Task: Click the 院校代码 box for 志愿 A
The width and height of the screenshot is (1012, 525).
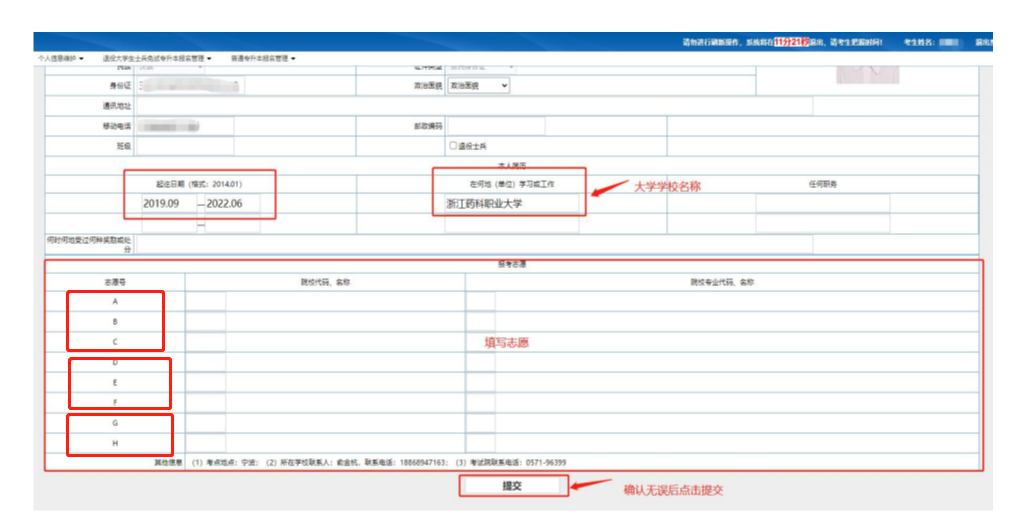Action: tap(206, 301)
